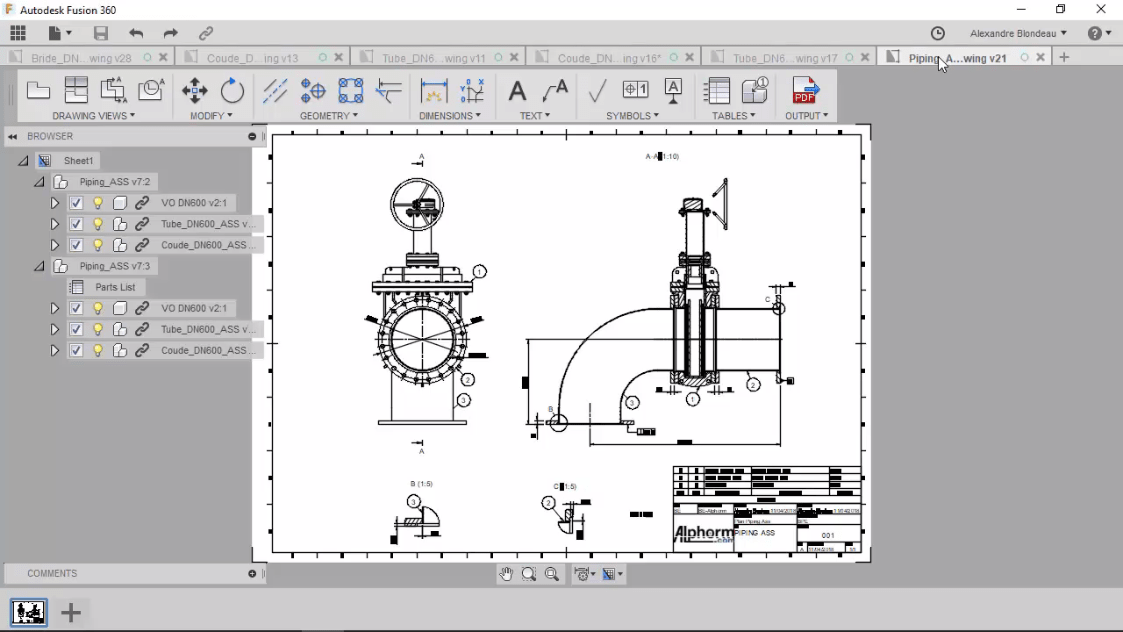Click the sheet thumbnail at bottom left

[x=29, y=613]
